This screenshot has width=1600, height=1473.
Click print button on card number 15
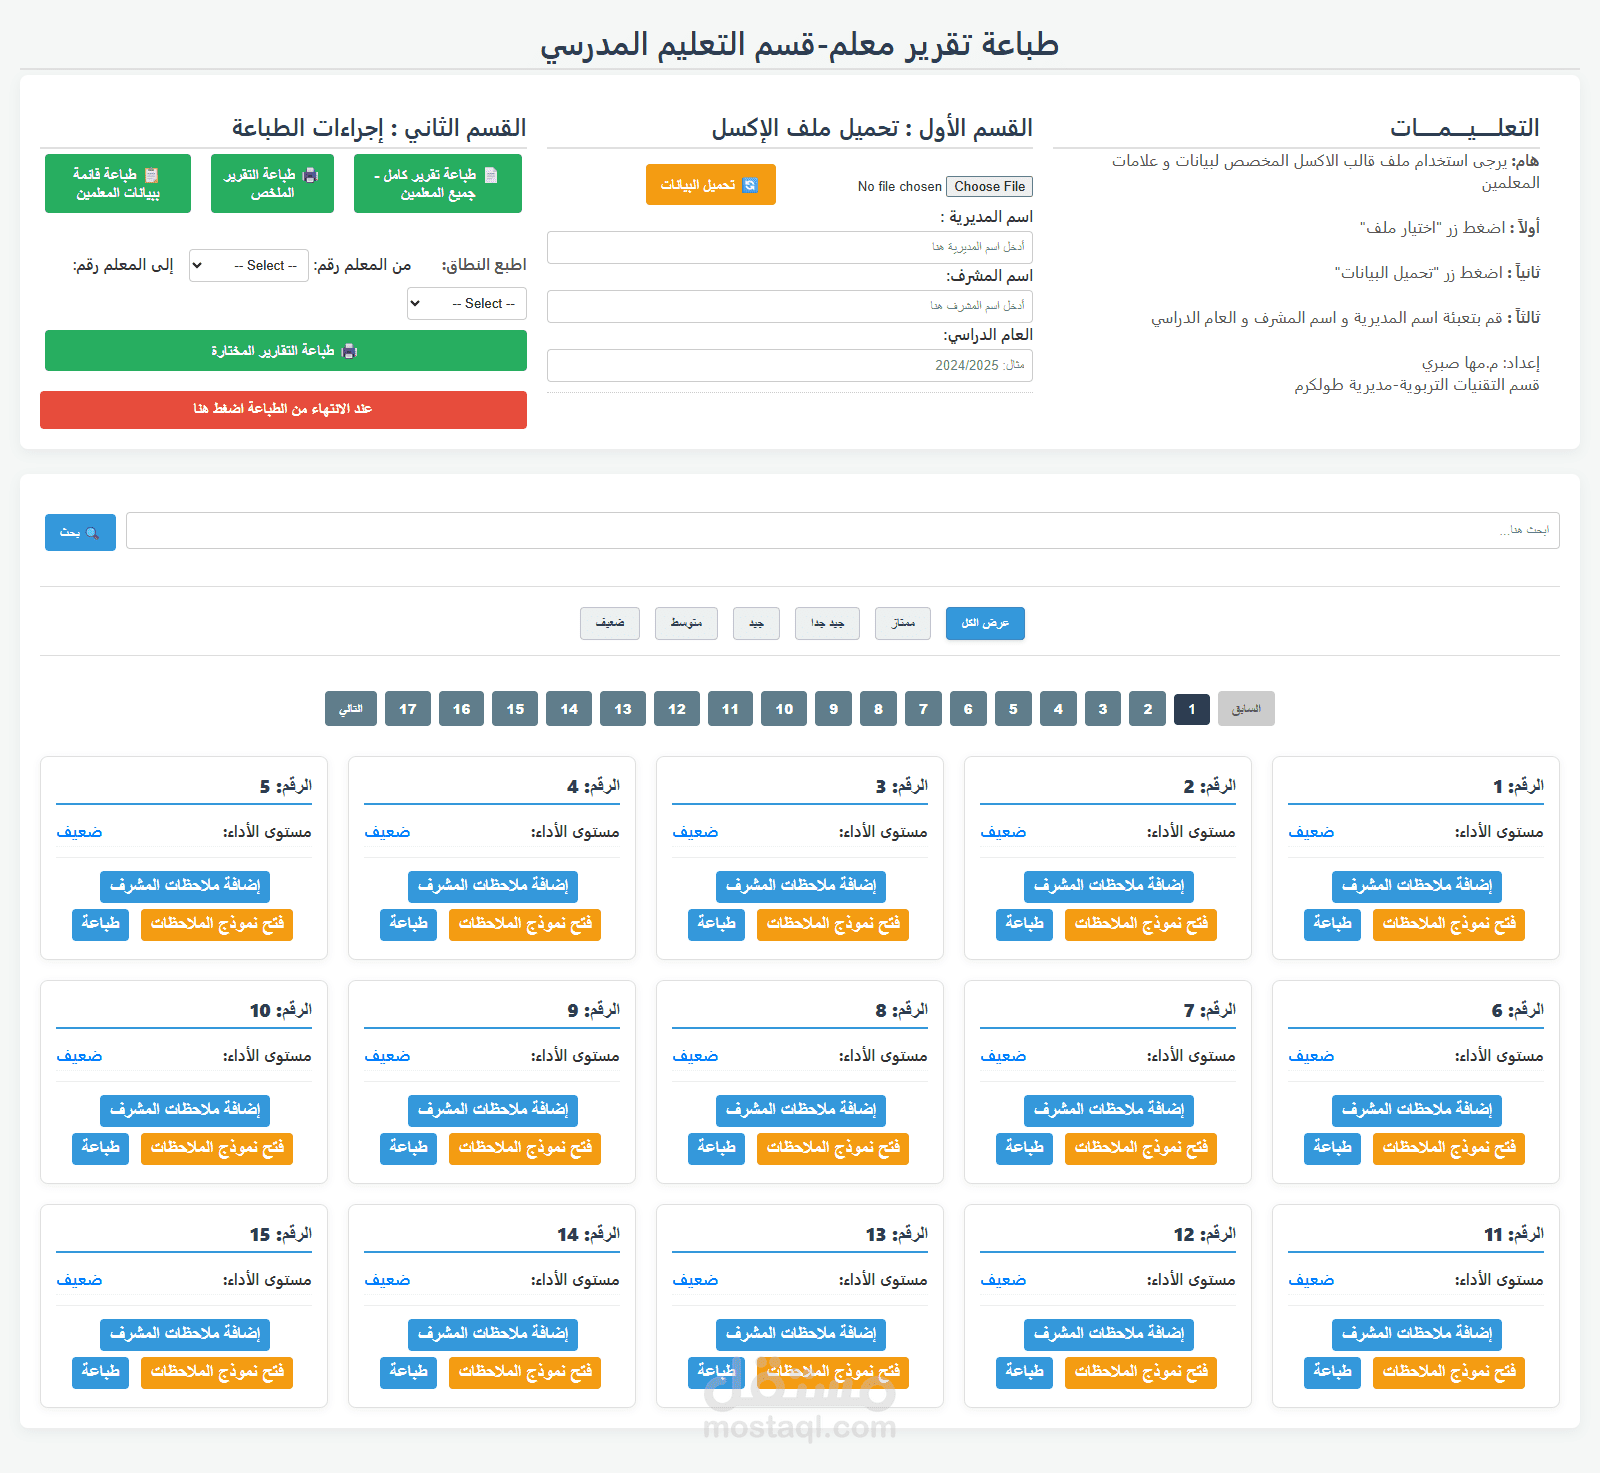(x=100, y=1372)
